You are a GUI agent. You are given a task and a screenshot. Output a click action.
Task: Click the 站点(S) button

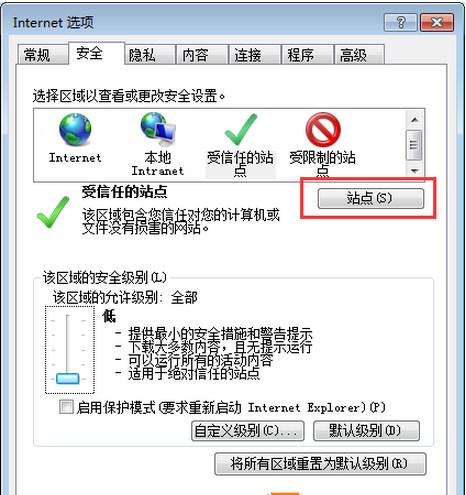coord(371,199)
